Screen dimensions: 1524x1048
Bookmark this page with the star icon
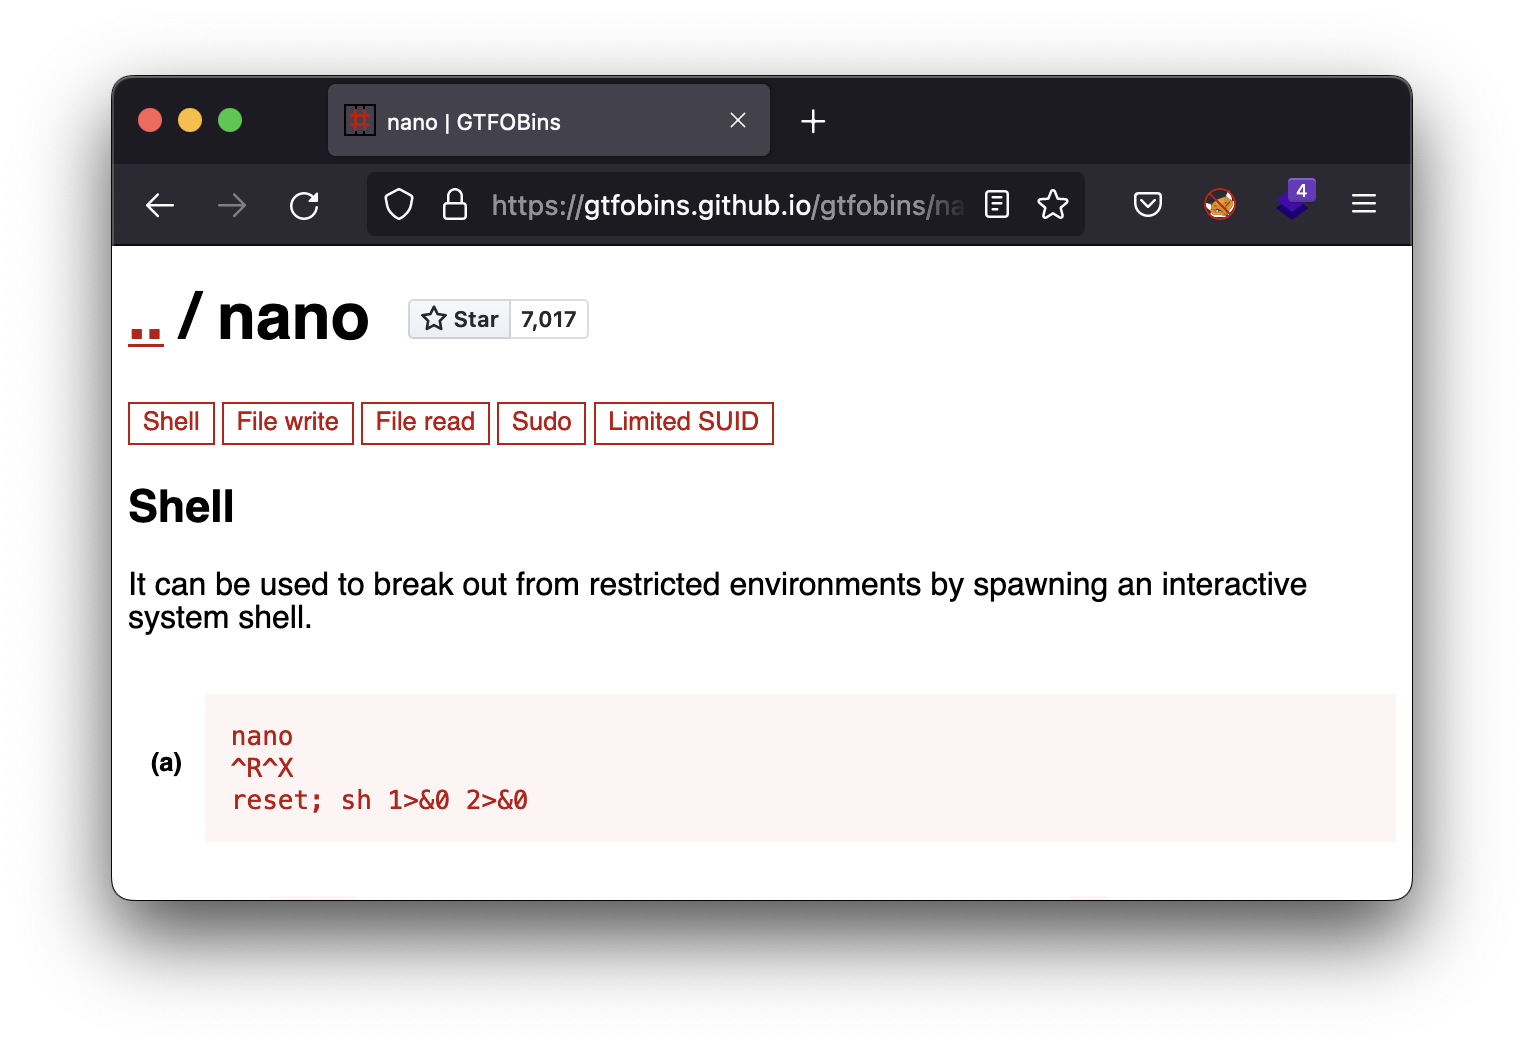(x=1053, y=205)
